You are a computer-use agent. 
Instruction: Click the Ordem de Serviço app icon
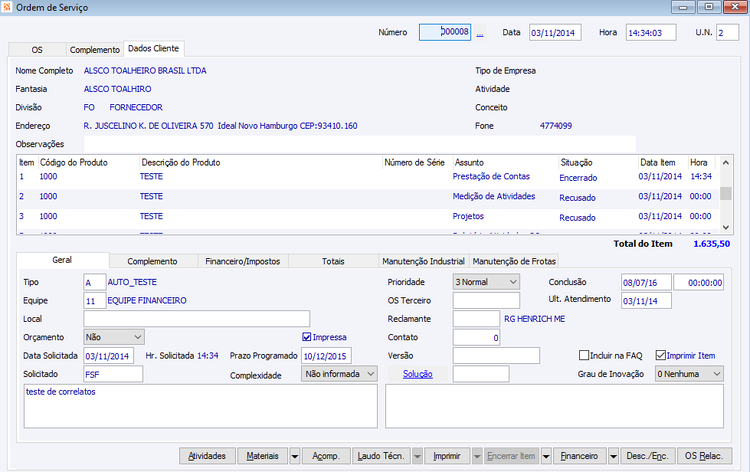pyautogui.click(x=6, y=8)
